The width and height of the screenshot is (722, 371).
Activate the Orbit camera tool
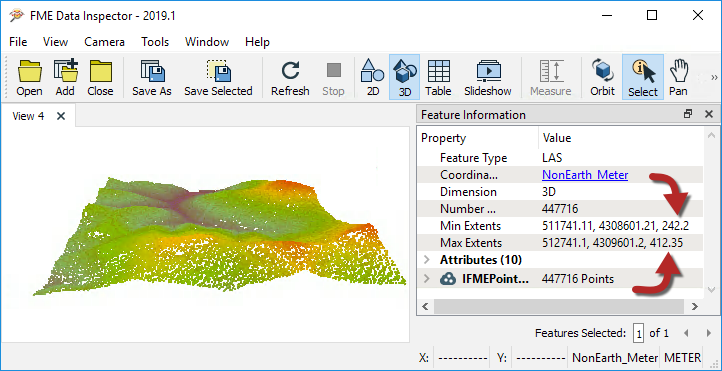[602, 77]
